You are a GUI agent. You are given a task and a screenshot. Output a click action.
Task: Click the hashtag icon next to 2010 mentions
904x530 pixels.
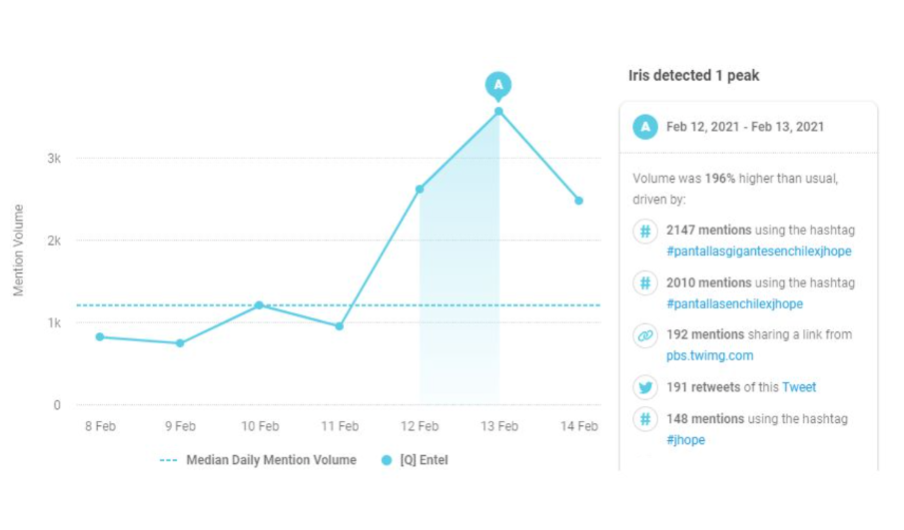coord(645,283)
